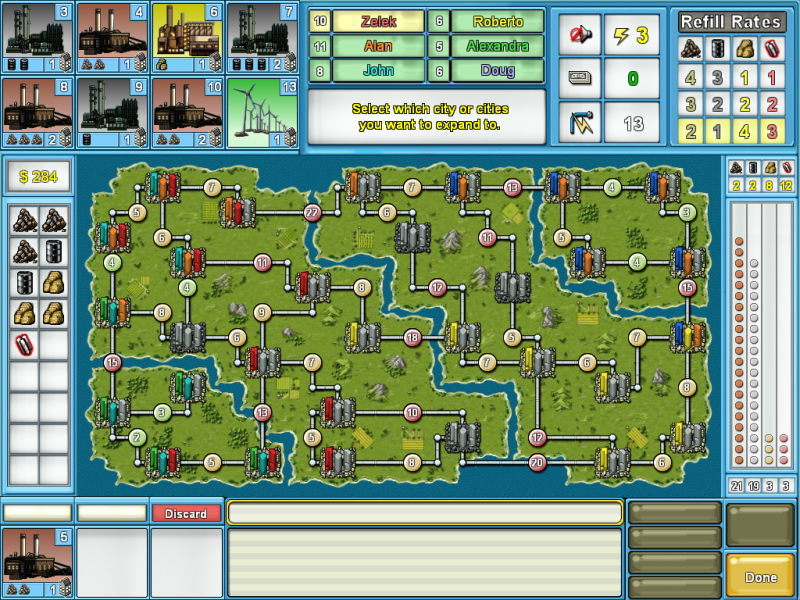
Task: Click garbage icon above resource market tracks
Action: [770, 168]
